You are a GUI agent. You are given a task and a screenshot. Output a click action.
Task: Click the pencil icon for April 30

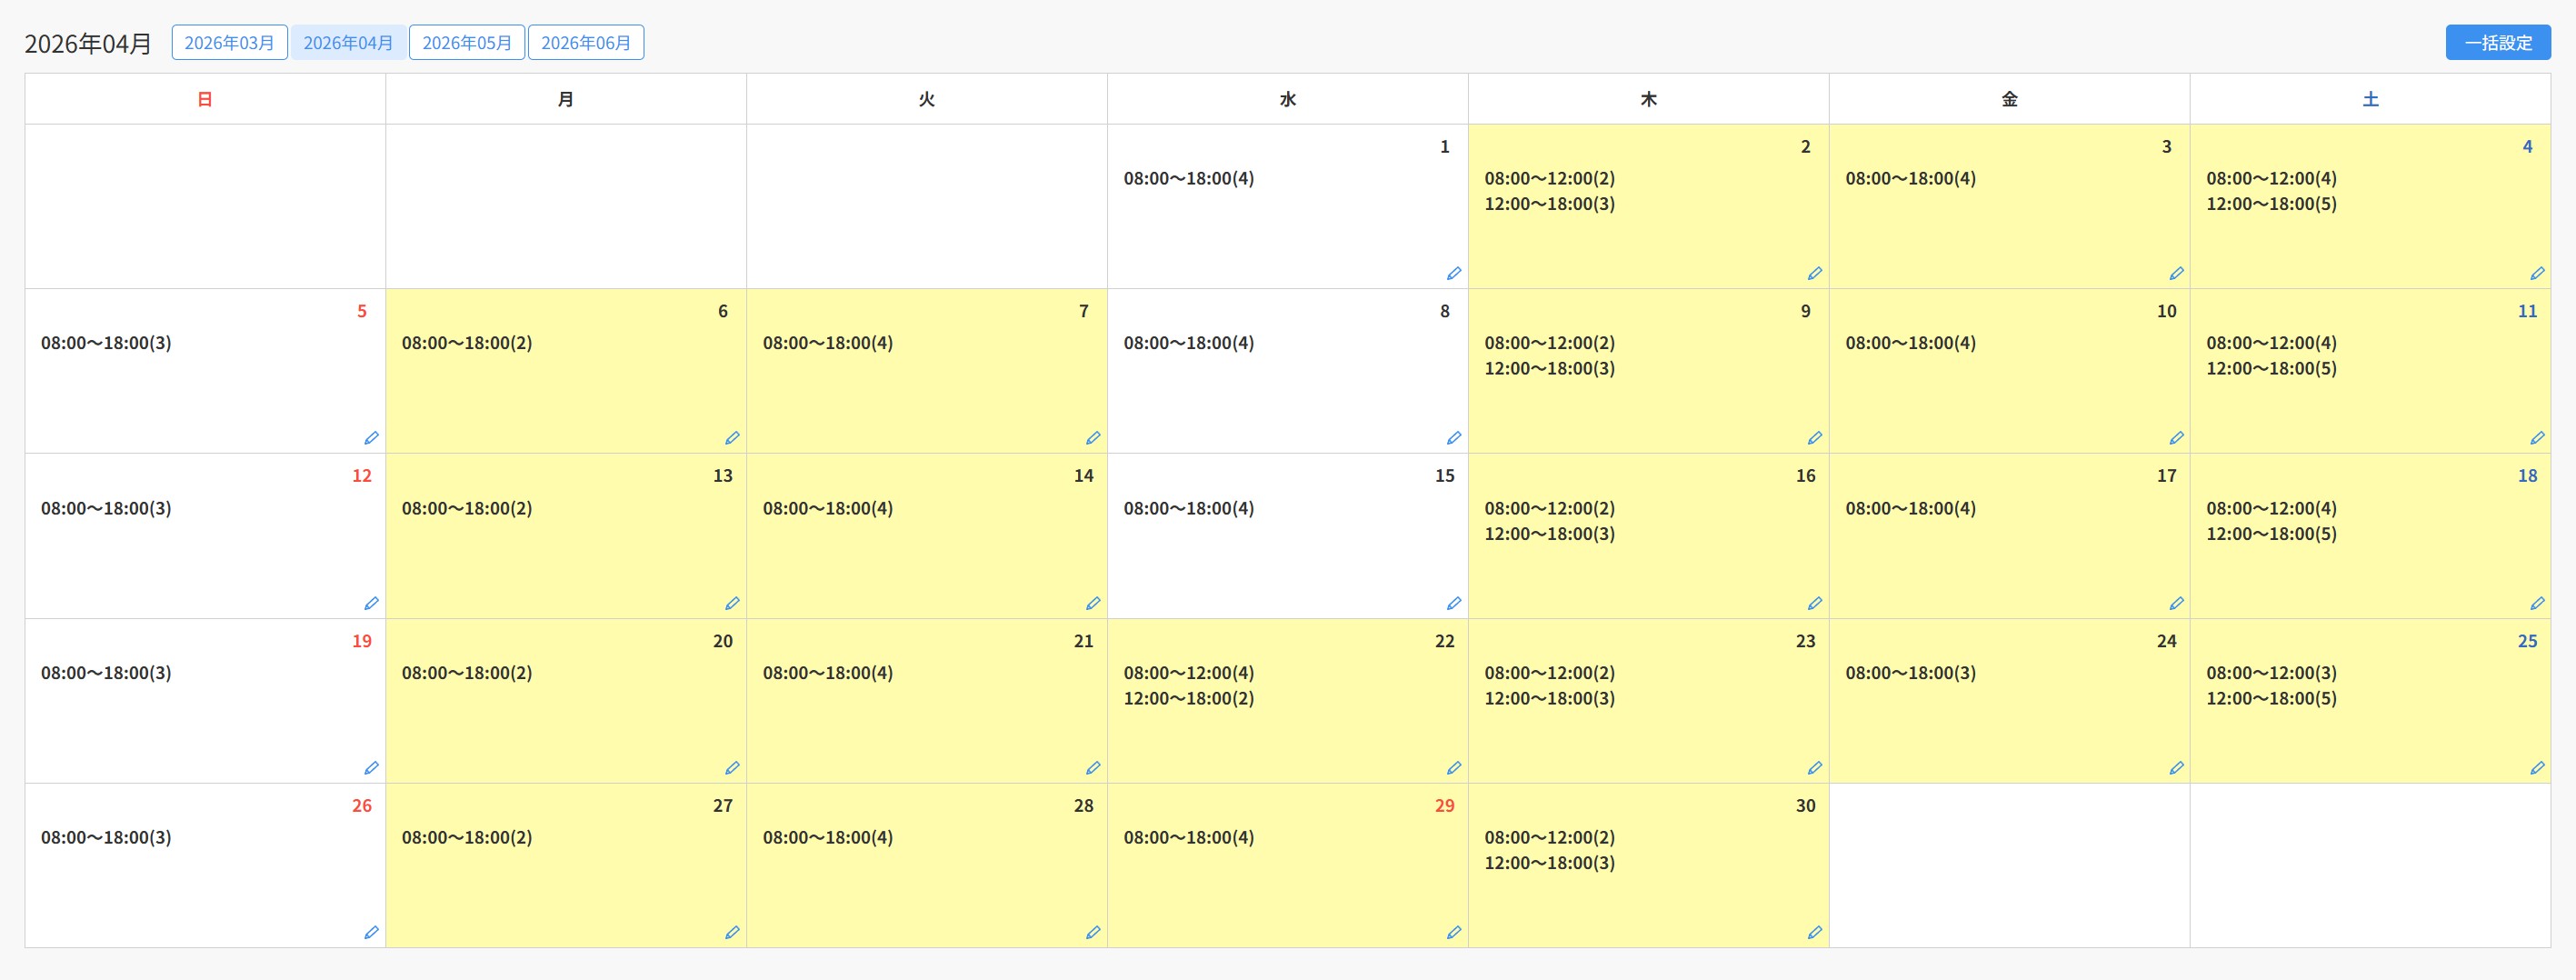click(x=1815, y=932)
